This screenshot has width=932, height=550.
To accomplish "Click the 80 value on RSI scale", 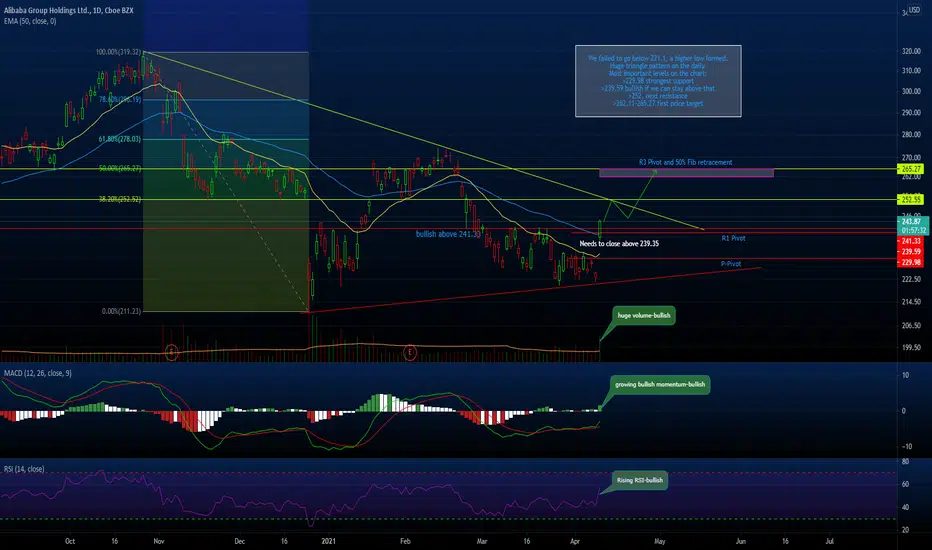I will [905, 461].
